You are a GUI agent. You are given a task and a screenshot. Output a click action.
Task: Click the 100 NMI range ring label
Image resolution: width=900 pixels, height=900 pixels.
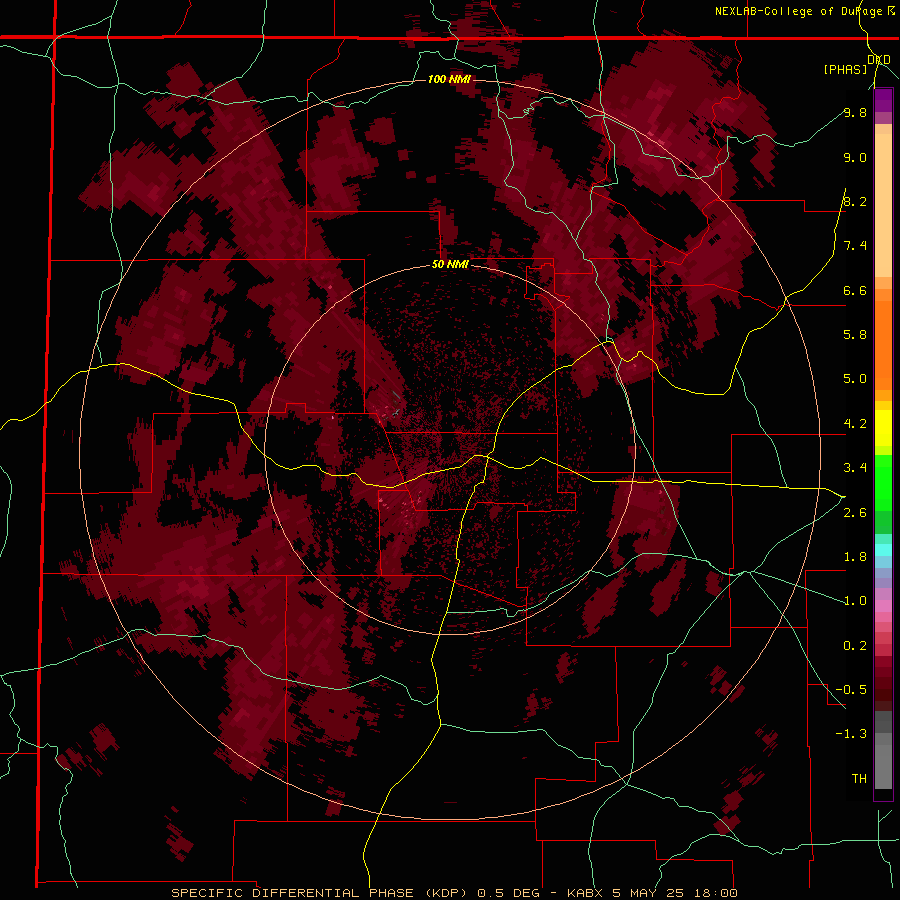point(449,79)
